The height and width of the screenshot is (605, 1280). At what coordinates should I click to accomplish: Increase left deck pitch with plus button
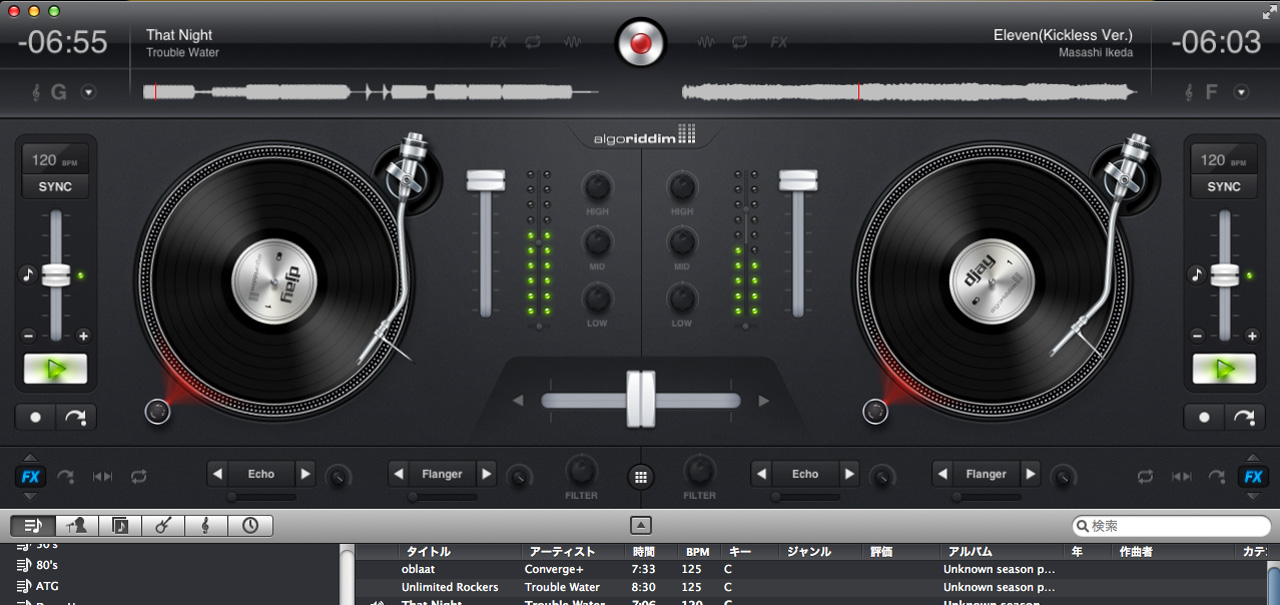click(83, 336)
